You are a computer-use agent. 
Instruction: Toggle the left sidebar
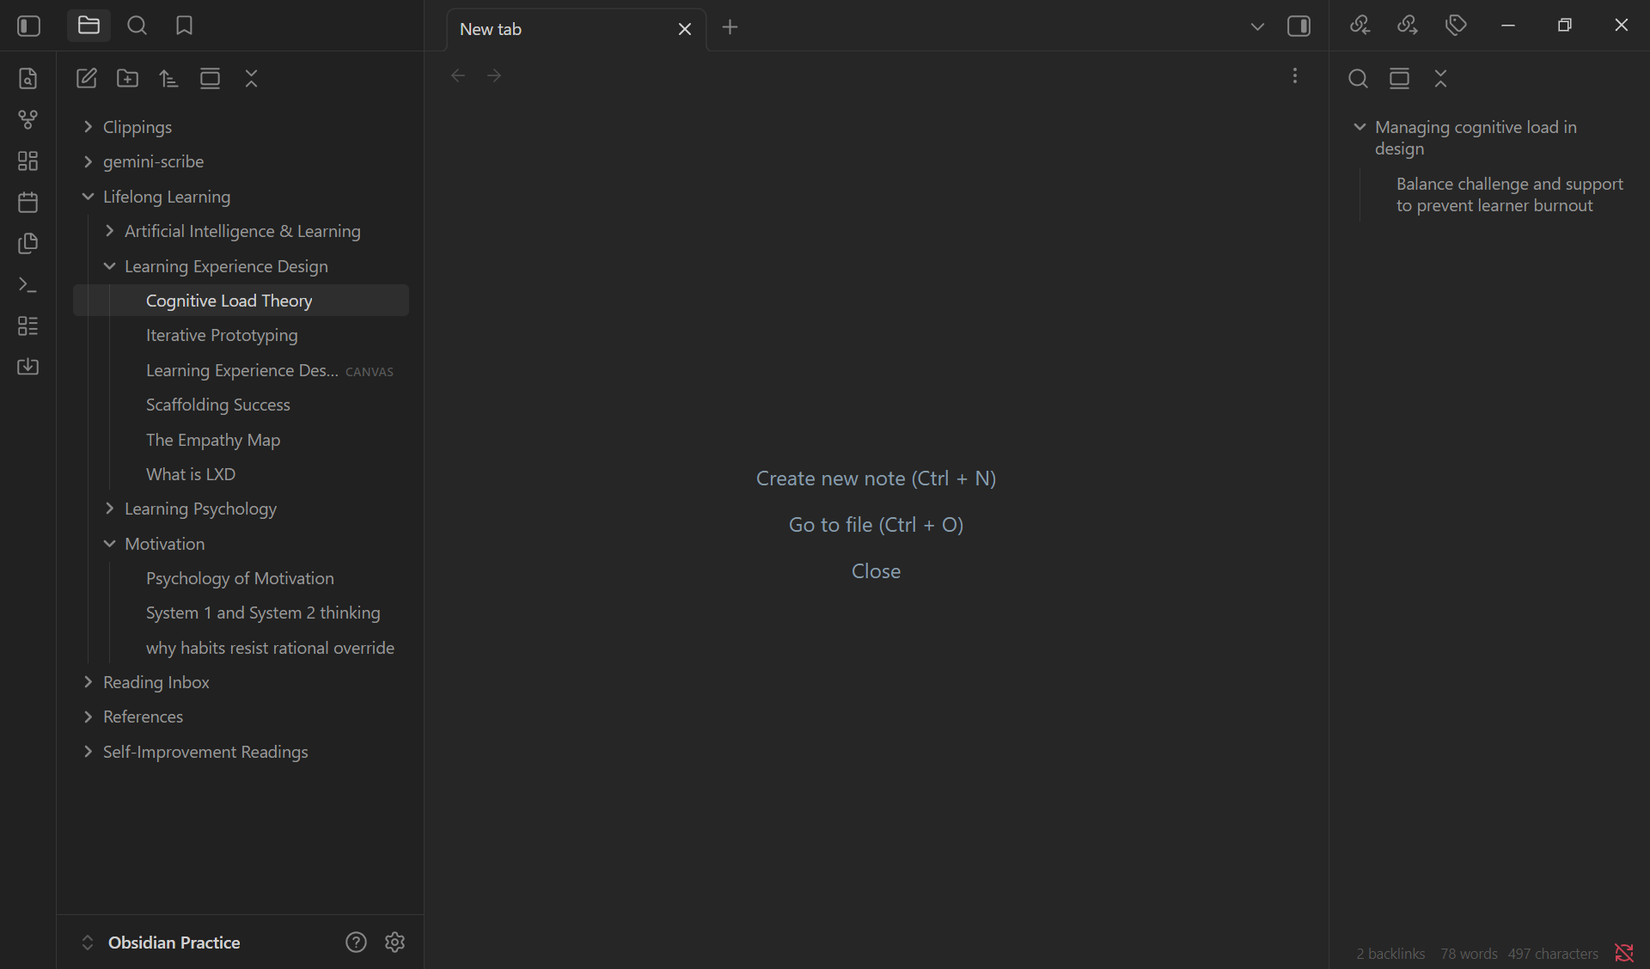click(29, 26)
